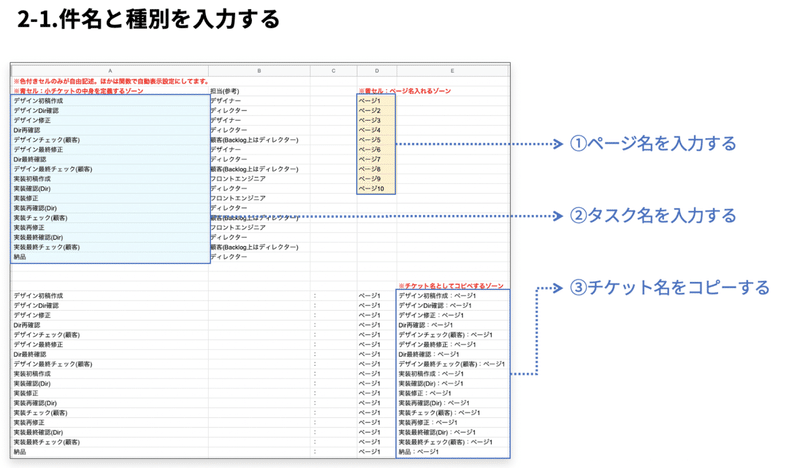
Task: Click ticket cell デザイン修正：ページ1
Action: click(x=453, y=315)
